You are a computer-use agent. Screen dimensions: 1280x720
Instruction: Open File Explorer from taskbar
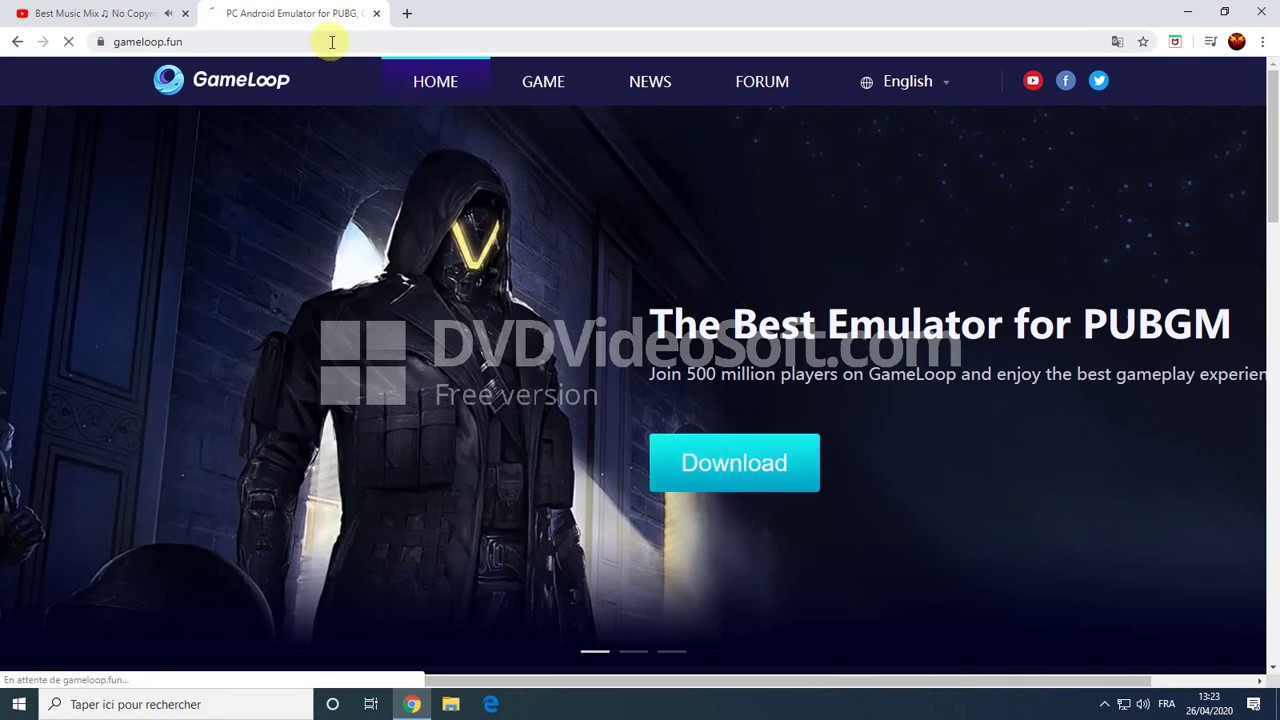pos(451,704)
